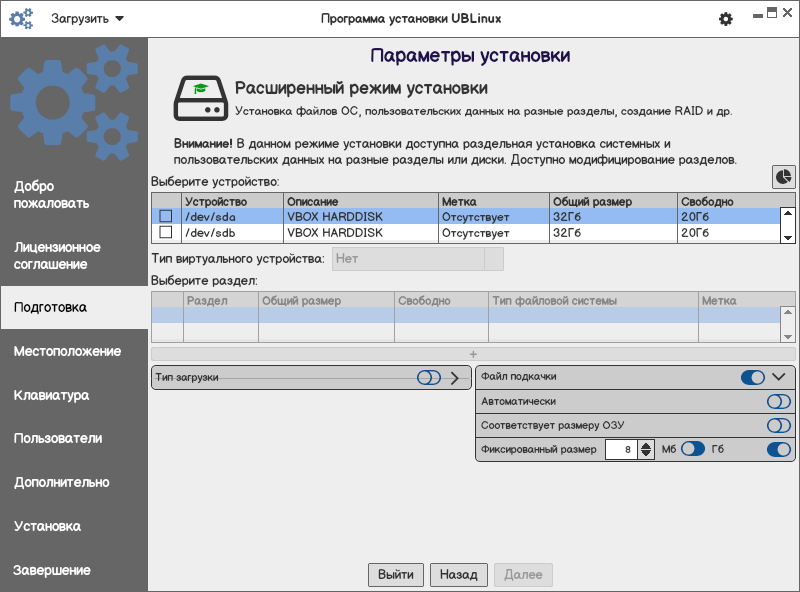The width and height of the screenshot is (800, 592).
Task: Open the settings gear in title bar
Action: (x=726, y=19)
